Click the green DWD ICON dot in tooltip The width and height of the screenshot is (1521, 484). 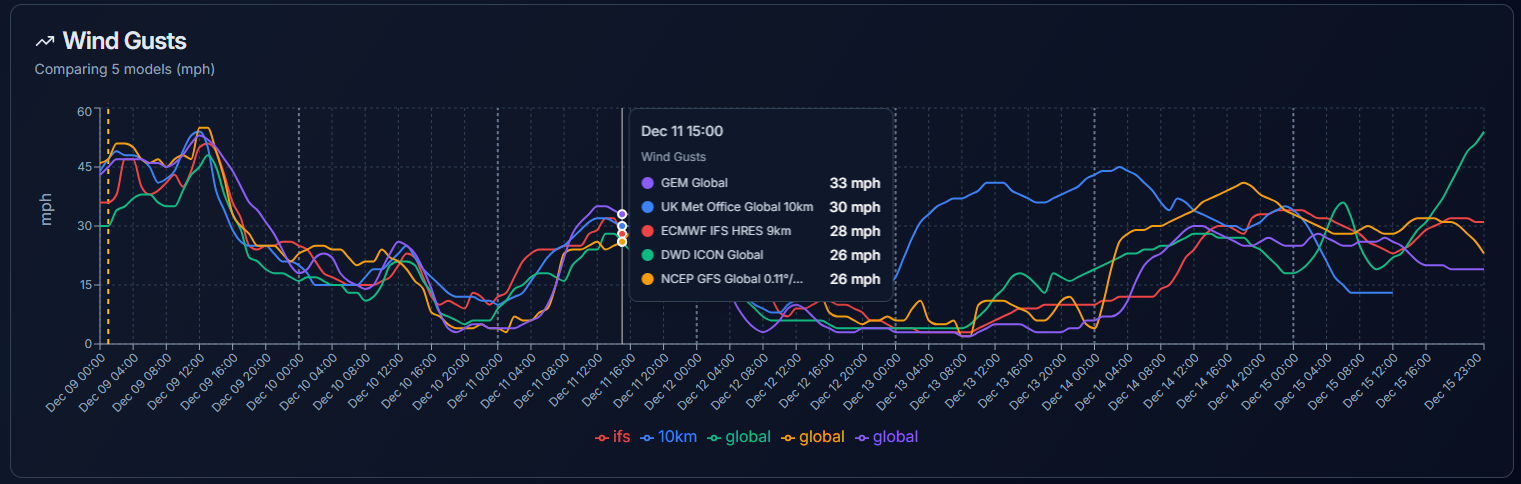click(x=647, y=255)
